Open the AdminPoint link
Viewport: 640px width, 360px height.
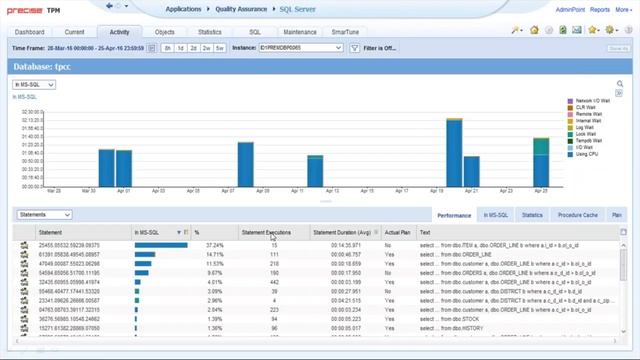click(x=570, y=9)
